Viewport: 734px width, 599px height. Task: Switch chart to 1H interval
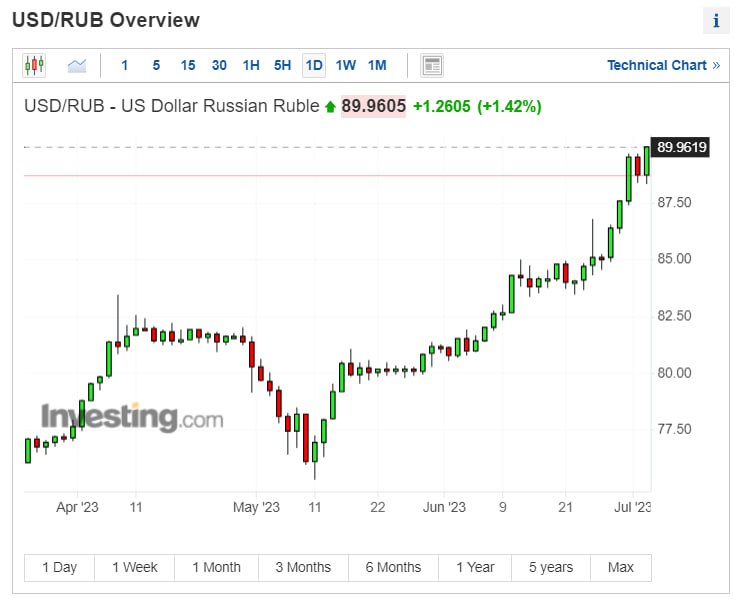(251, 66)
